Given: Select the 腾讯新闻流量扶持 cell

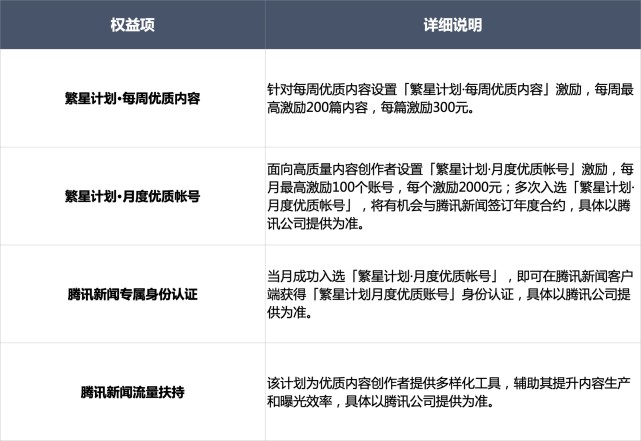Looking at the screenshot, I should pyautogui.click(x=132, y=392).
